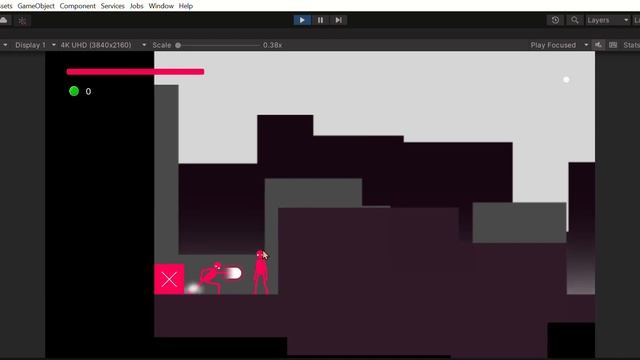
Task: Open the cloud services icon
Action: point(4,20)
